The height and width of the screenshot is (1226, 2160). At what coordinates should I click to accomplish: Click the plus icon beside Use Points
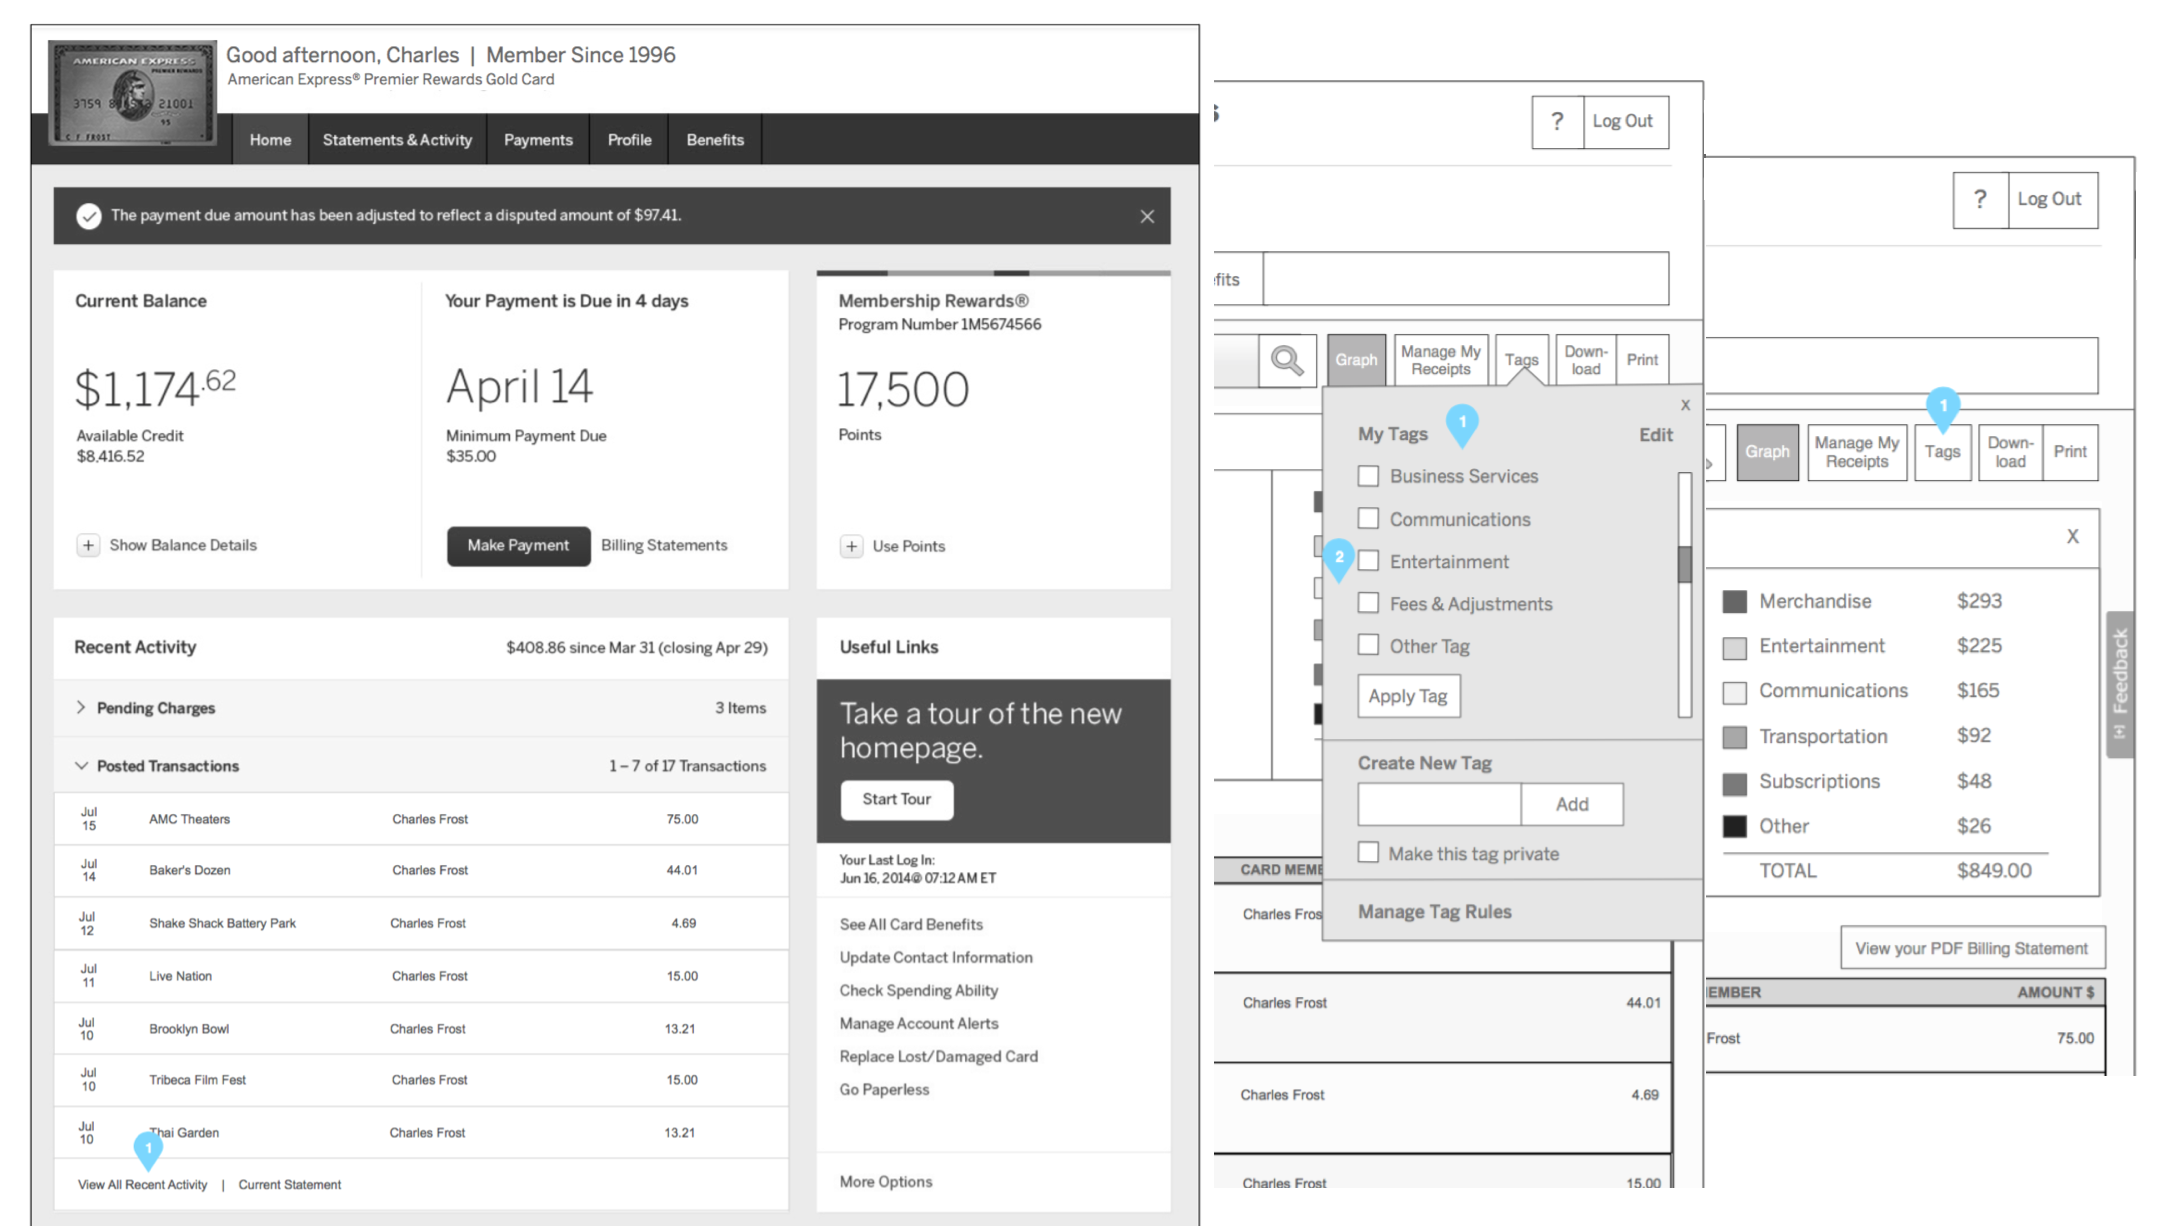851,546
